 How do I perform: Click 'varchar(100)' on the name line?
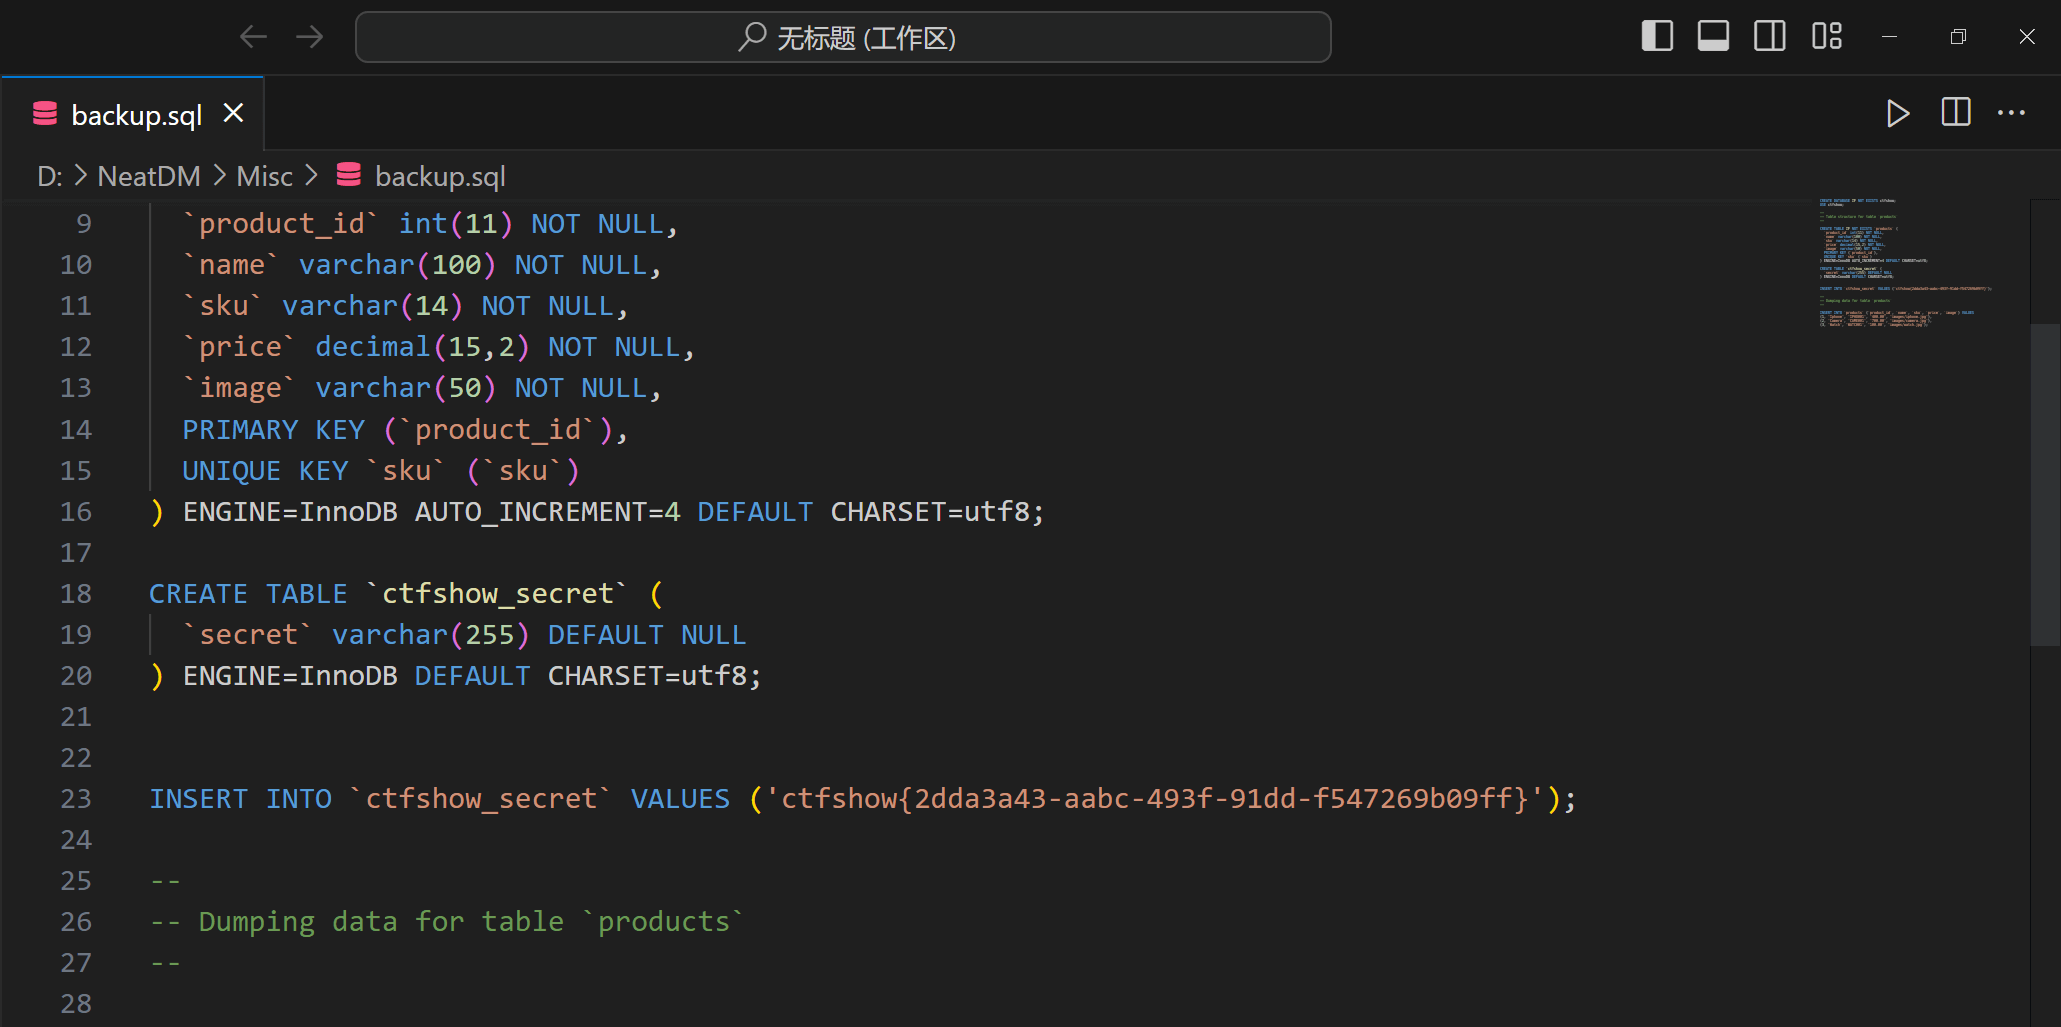(x=397, y=265)
